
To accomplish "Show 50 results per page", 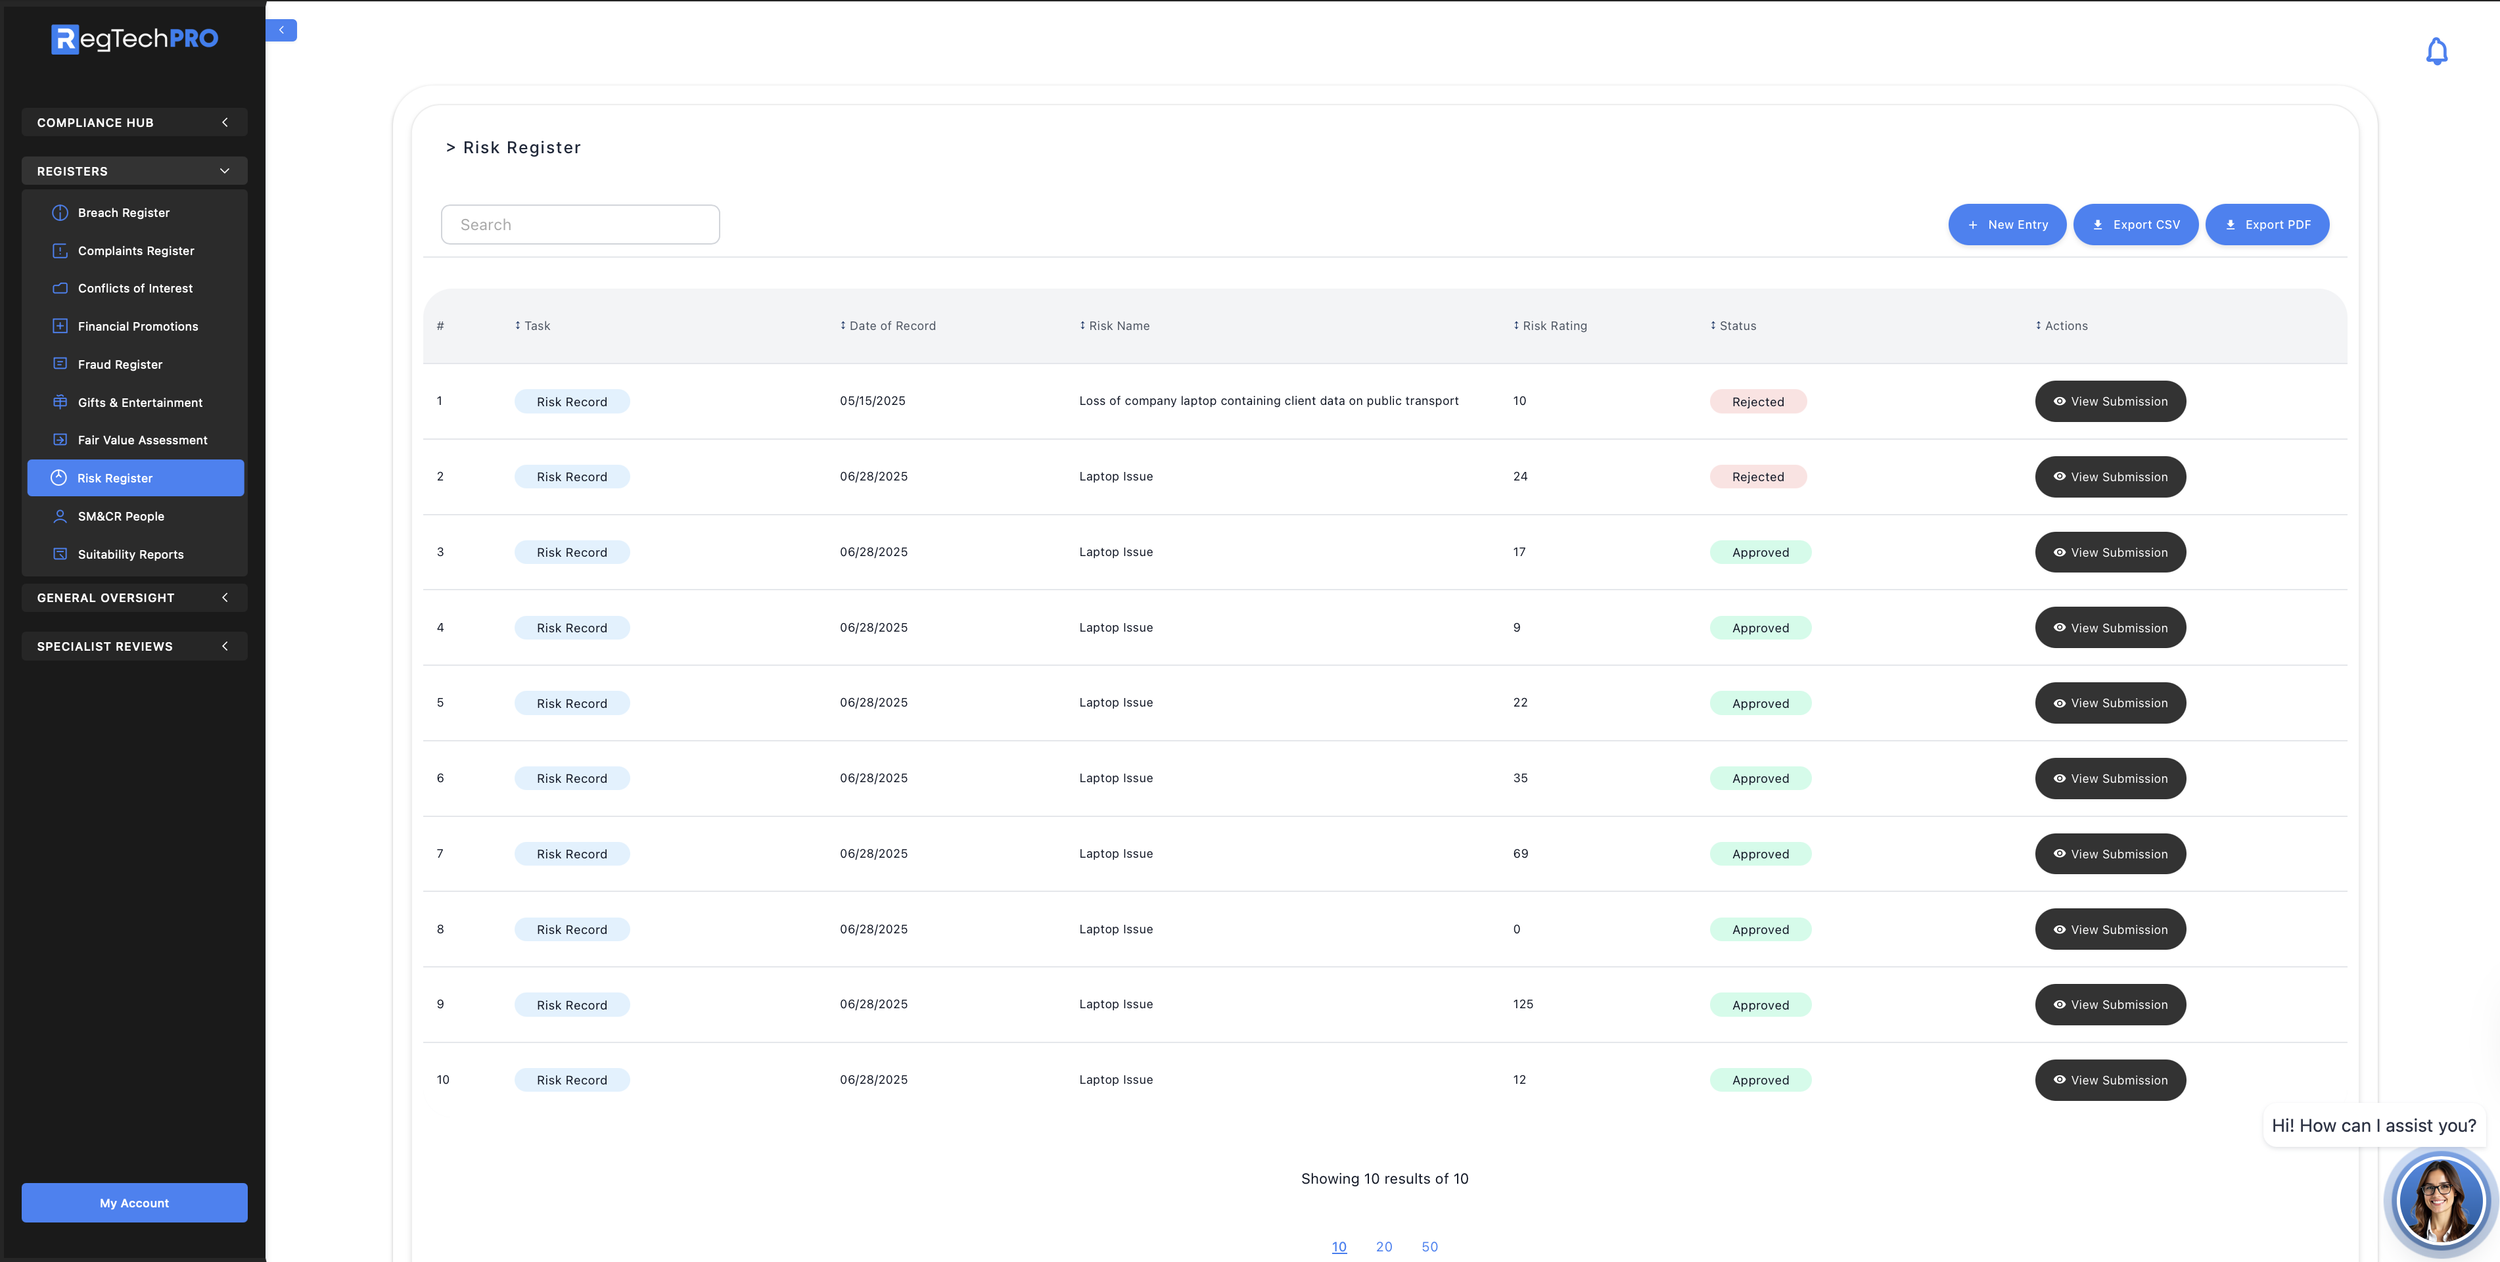I will coord(1429,1247).
